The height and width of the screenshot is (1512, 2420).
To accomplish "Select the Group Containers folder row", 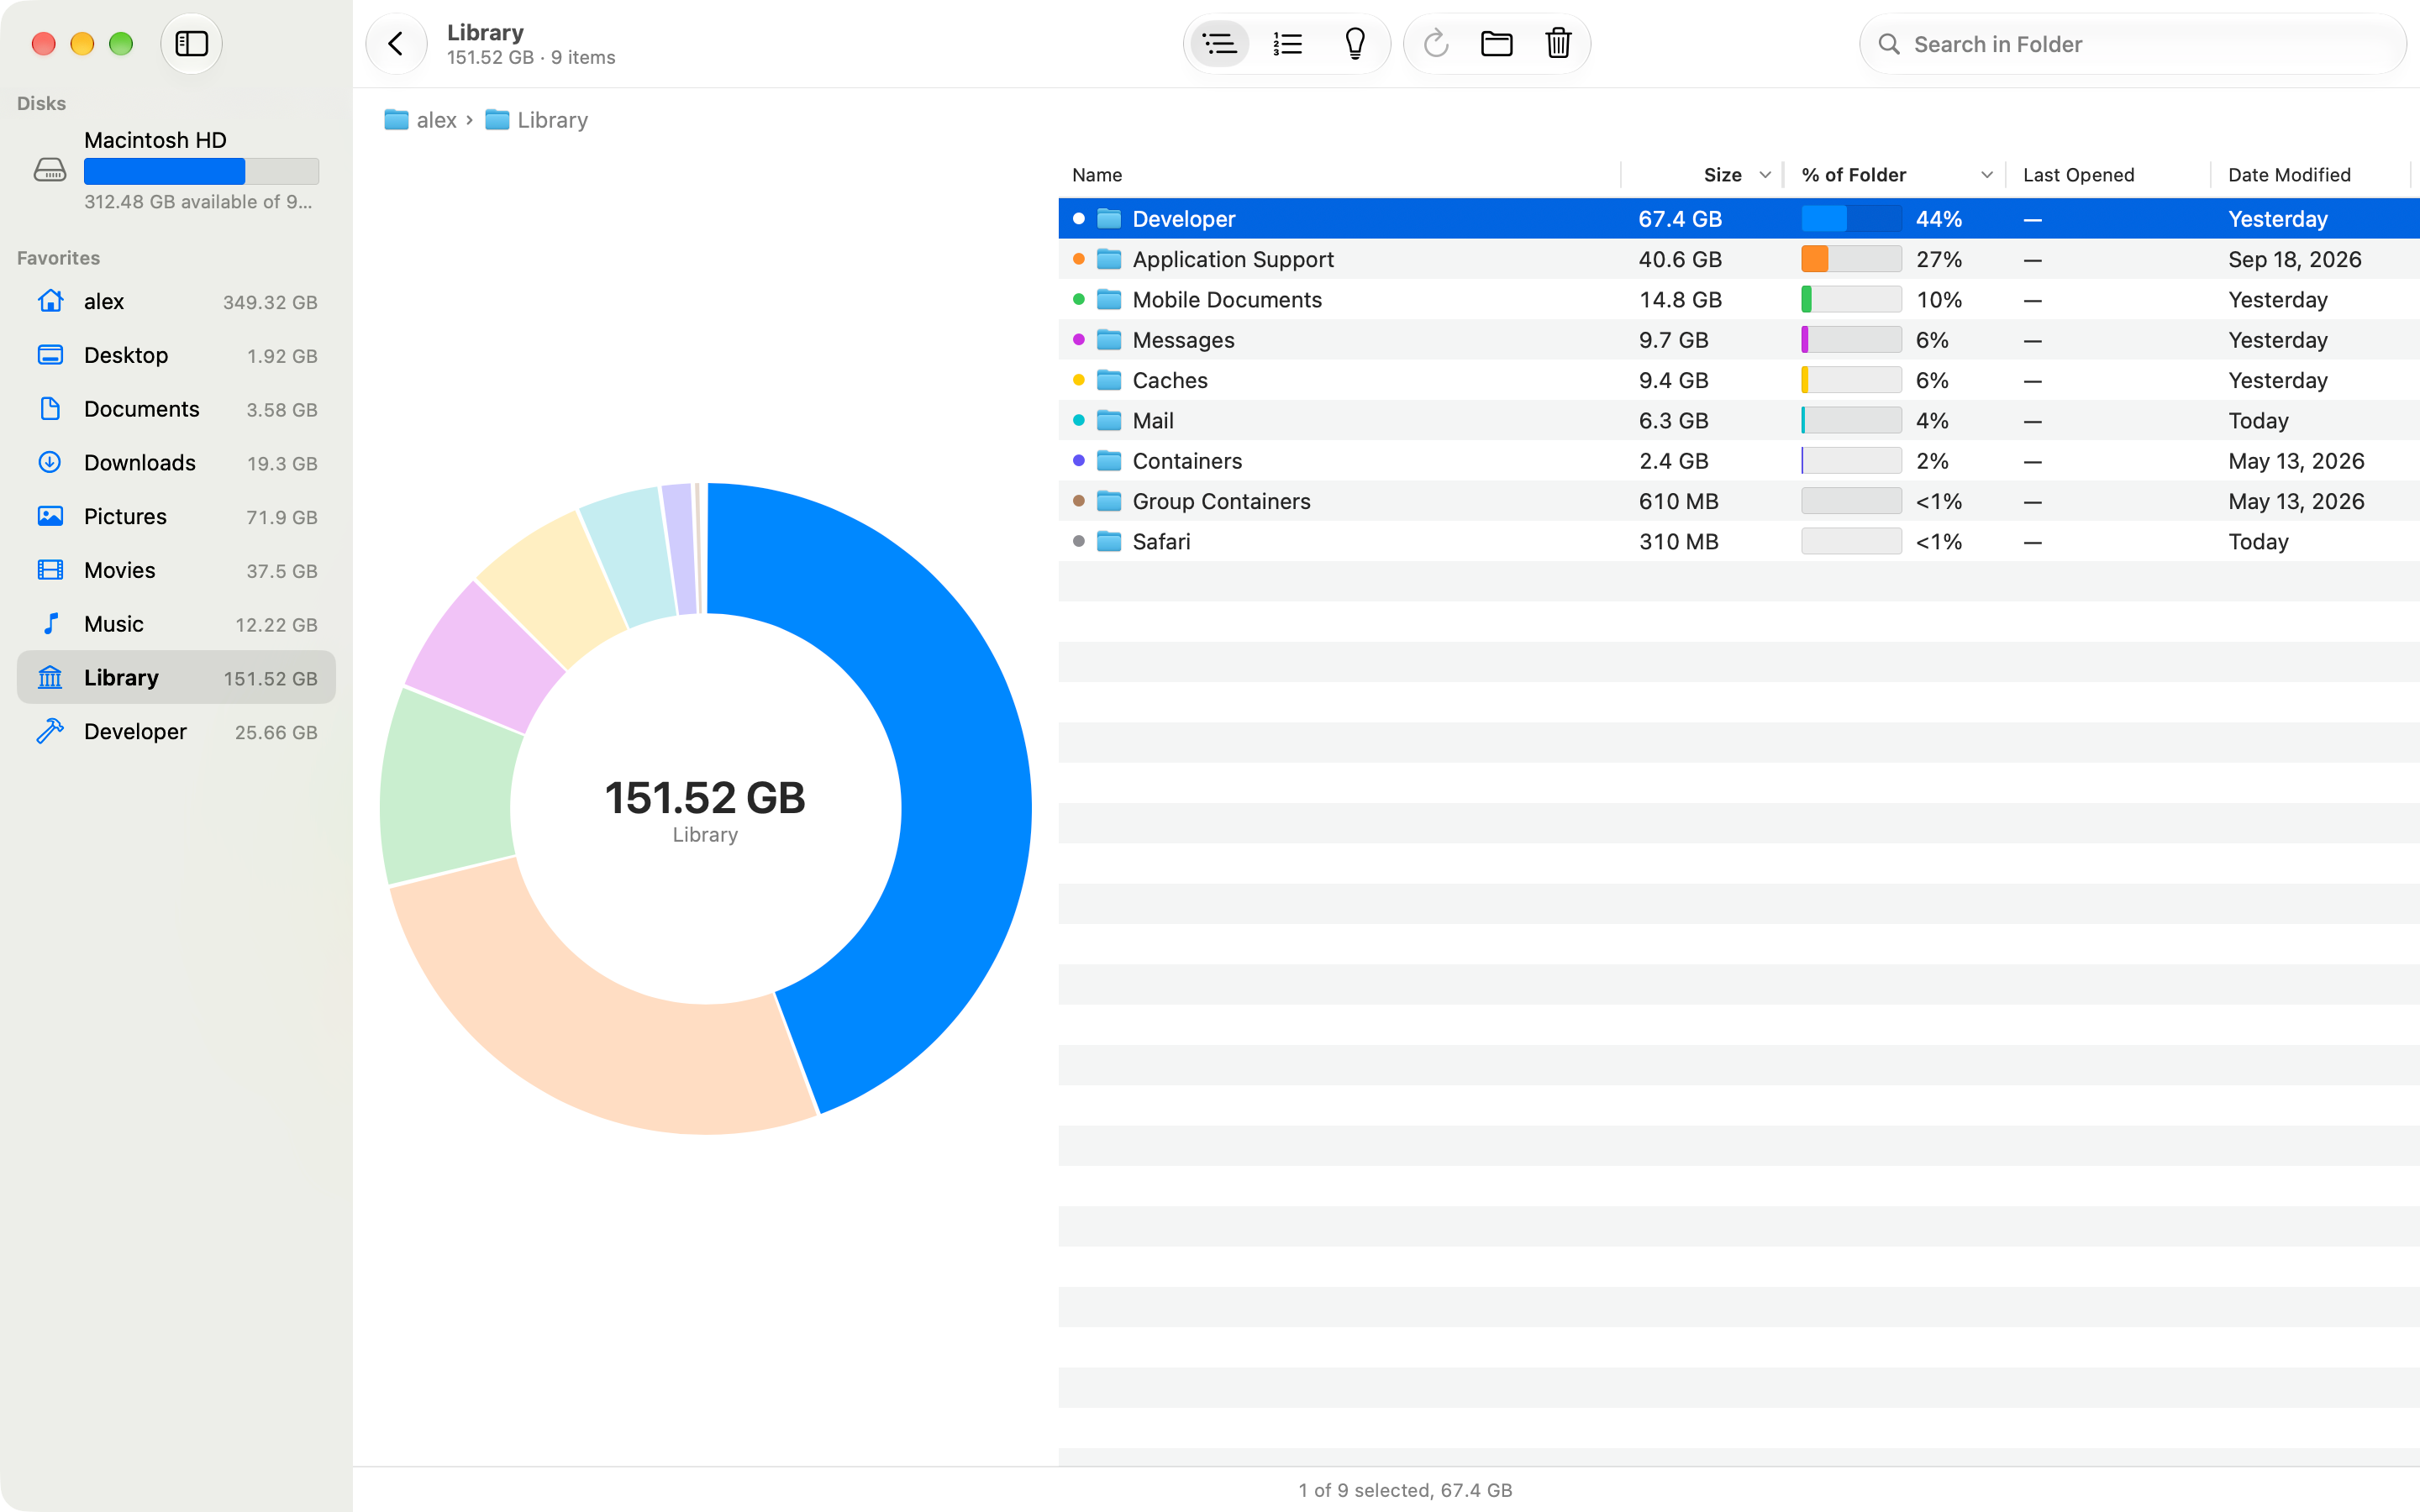I will click(1739, 501).
